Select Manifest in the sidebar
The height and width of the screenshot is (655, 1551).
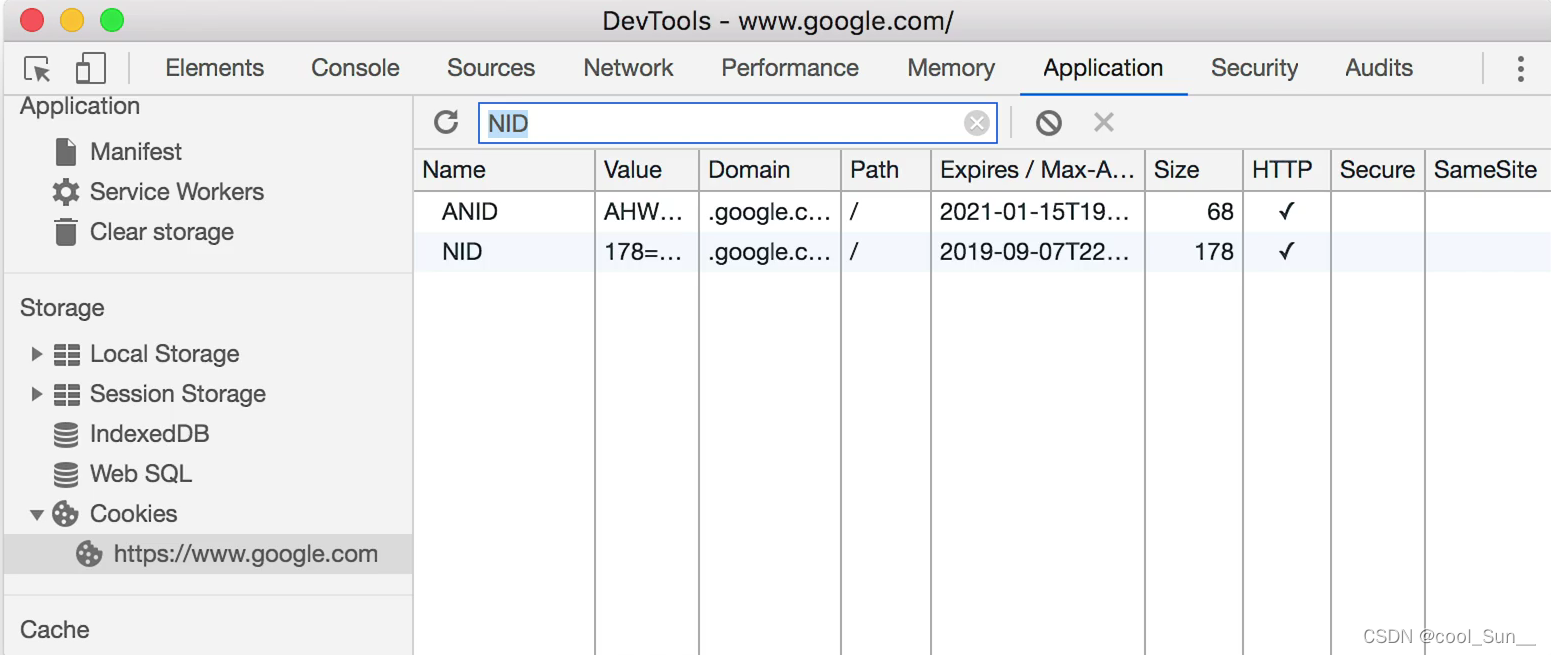(136, 152)
